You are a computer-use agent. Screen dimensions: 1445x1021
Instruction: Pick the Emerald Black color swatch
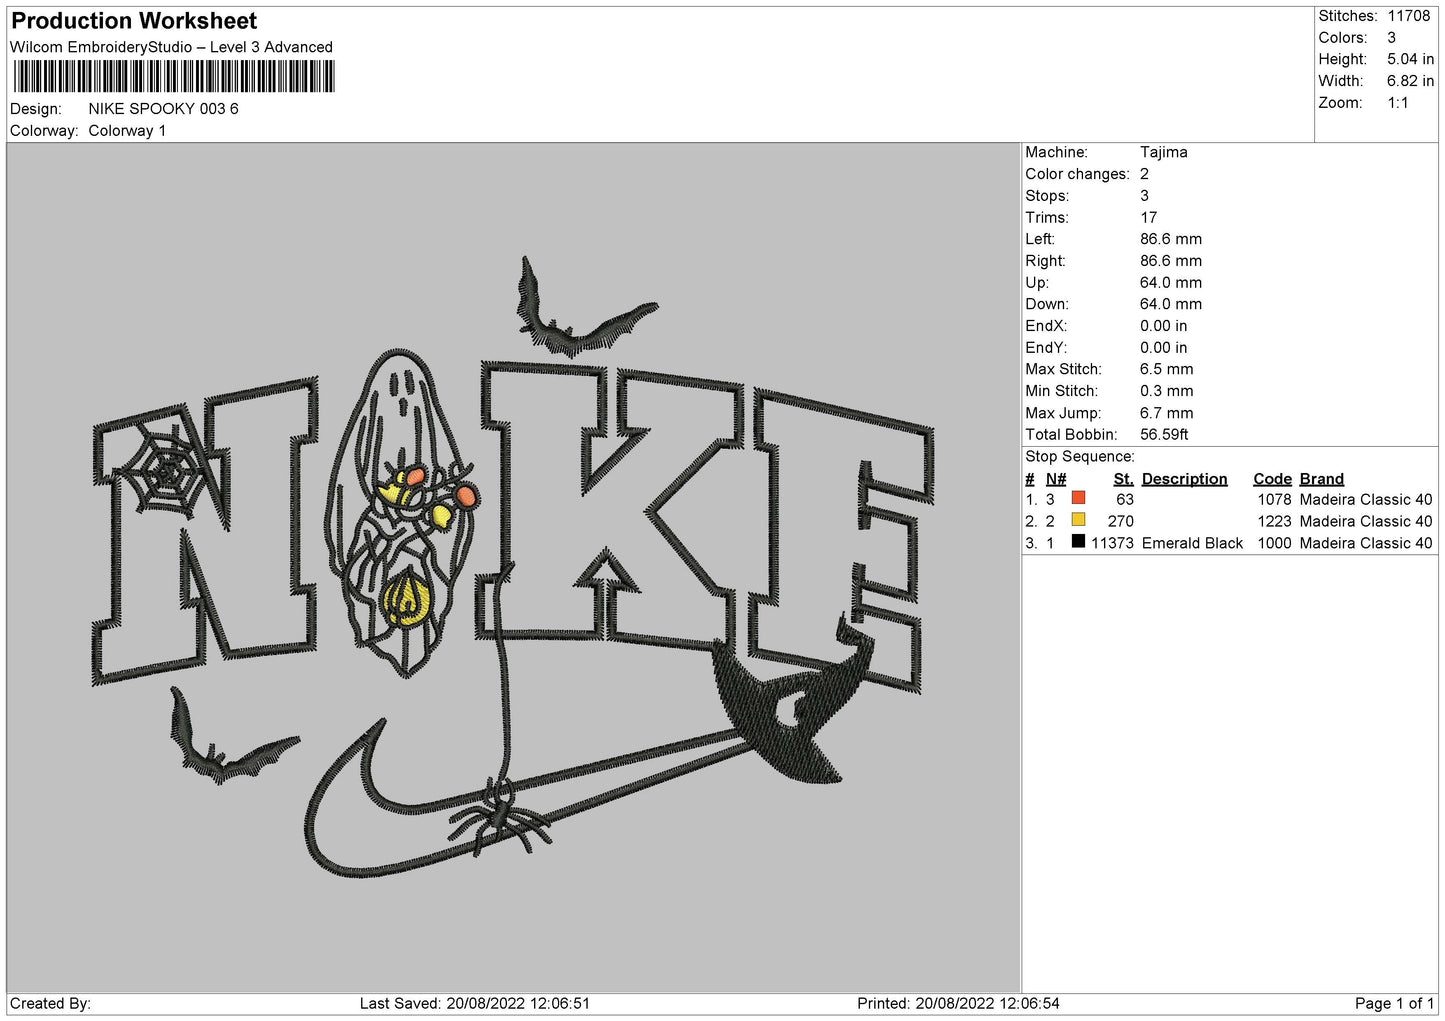point(1078,542)
